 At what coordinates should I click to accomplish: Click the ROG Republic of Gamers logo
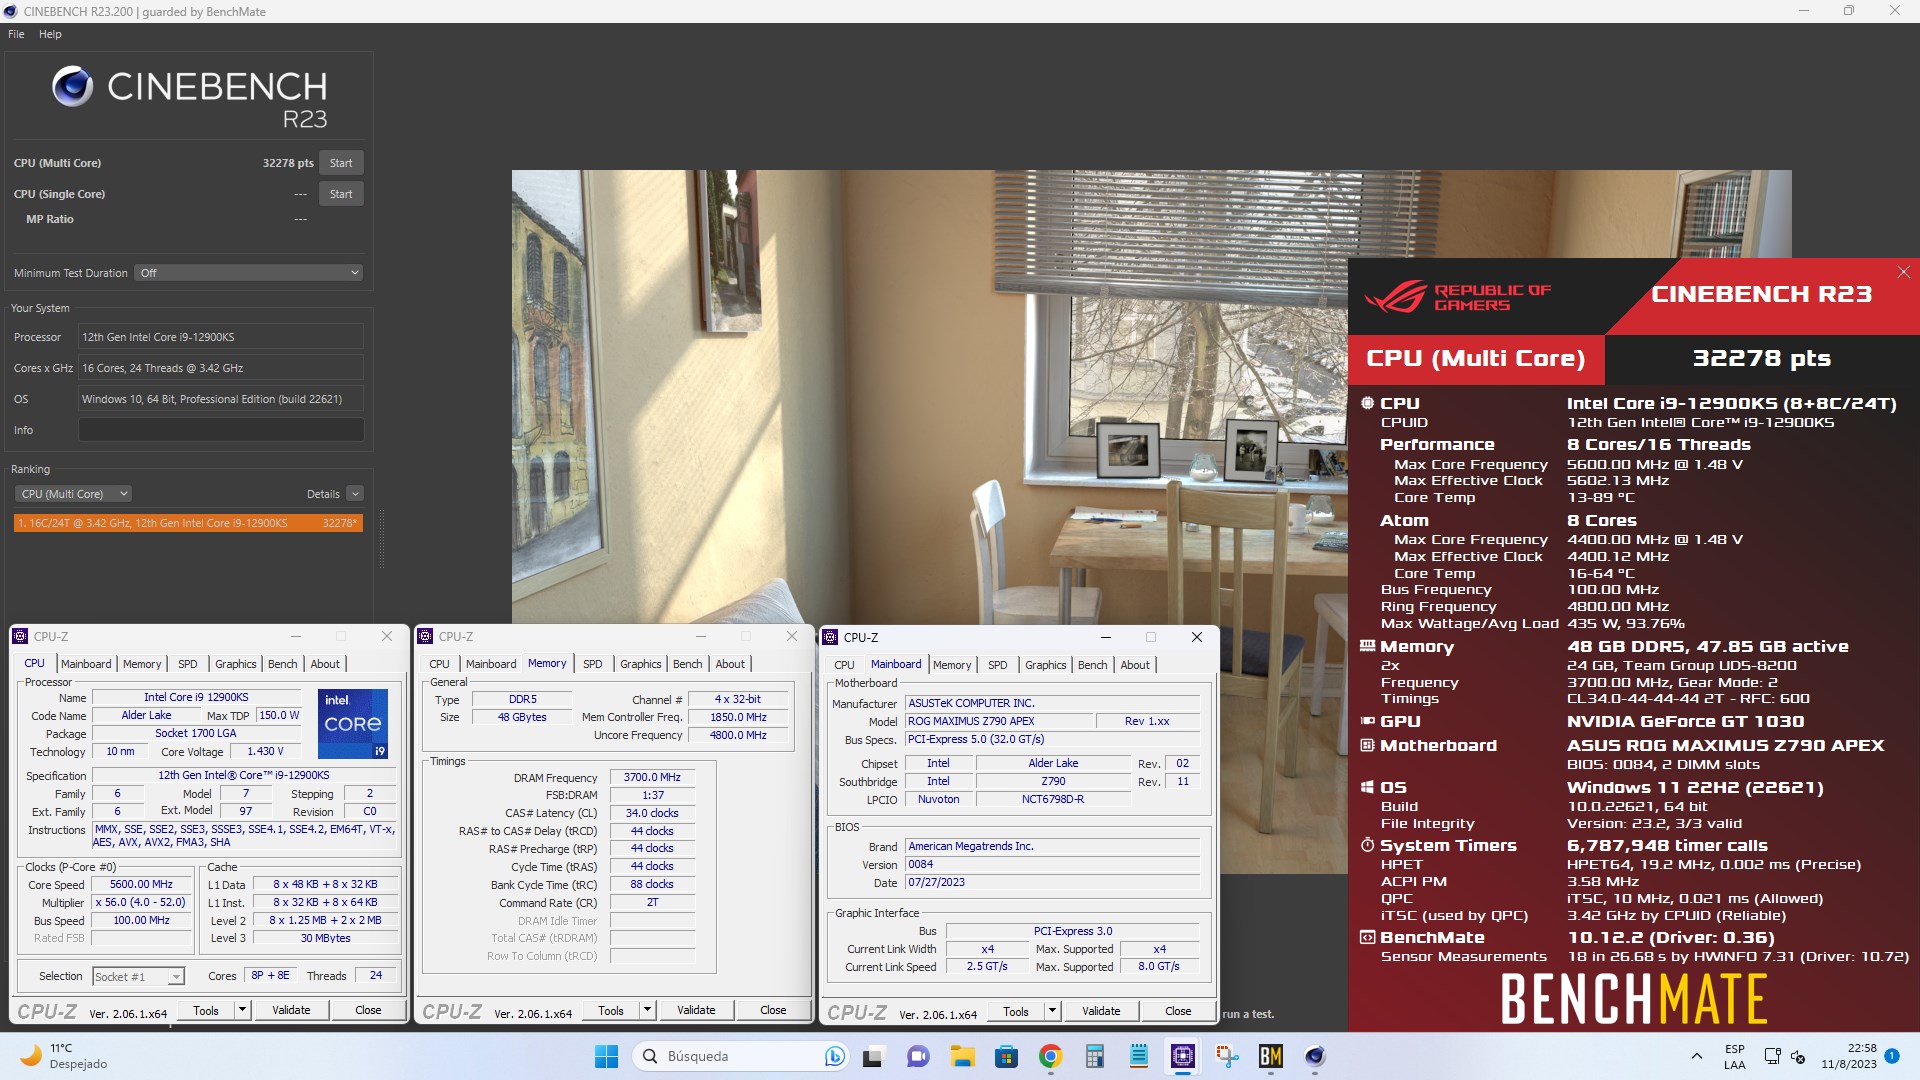pos(1456,297)
